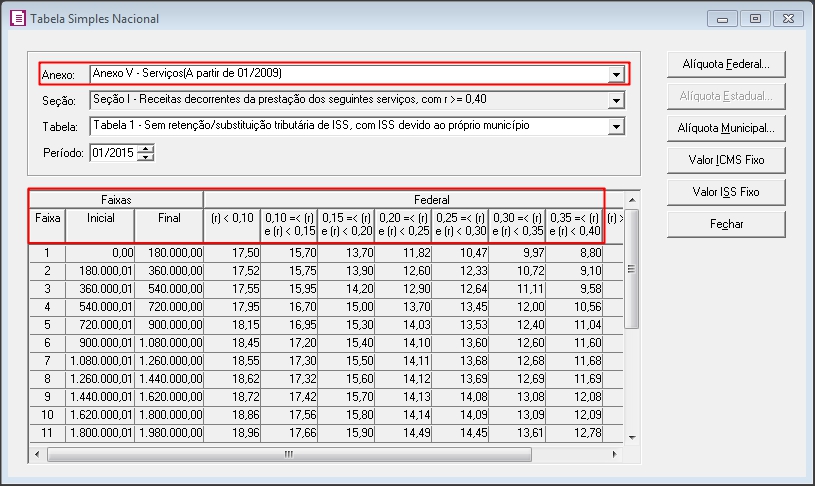
Task: Click the Faixas group header
Action: click(x=116, y=200)
